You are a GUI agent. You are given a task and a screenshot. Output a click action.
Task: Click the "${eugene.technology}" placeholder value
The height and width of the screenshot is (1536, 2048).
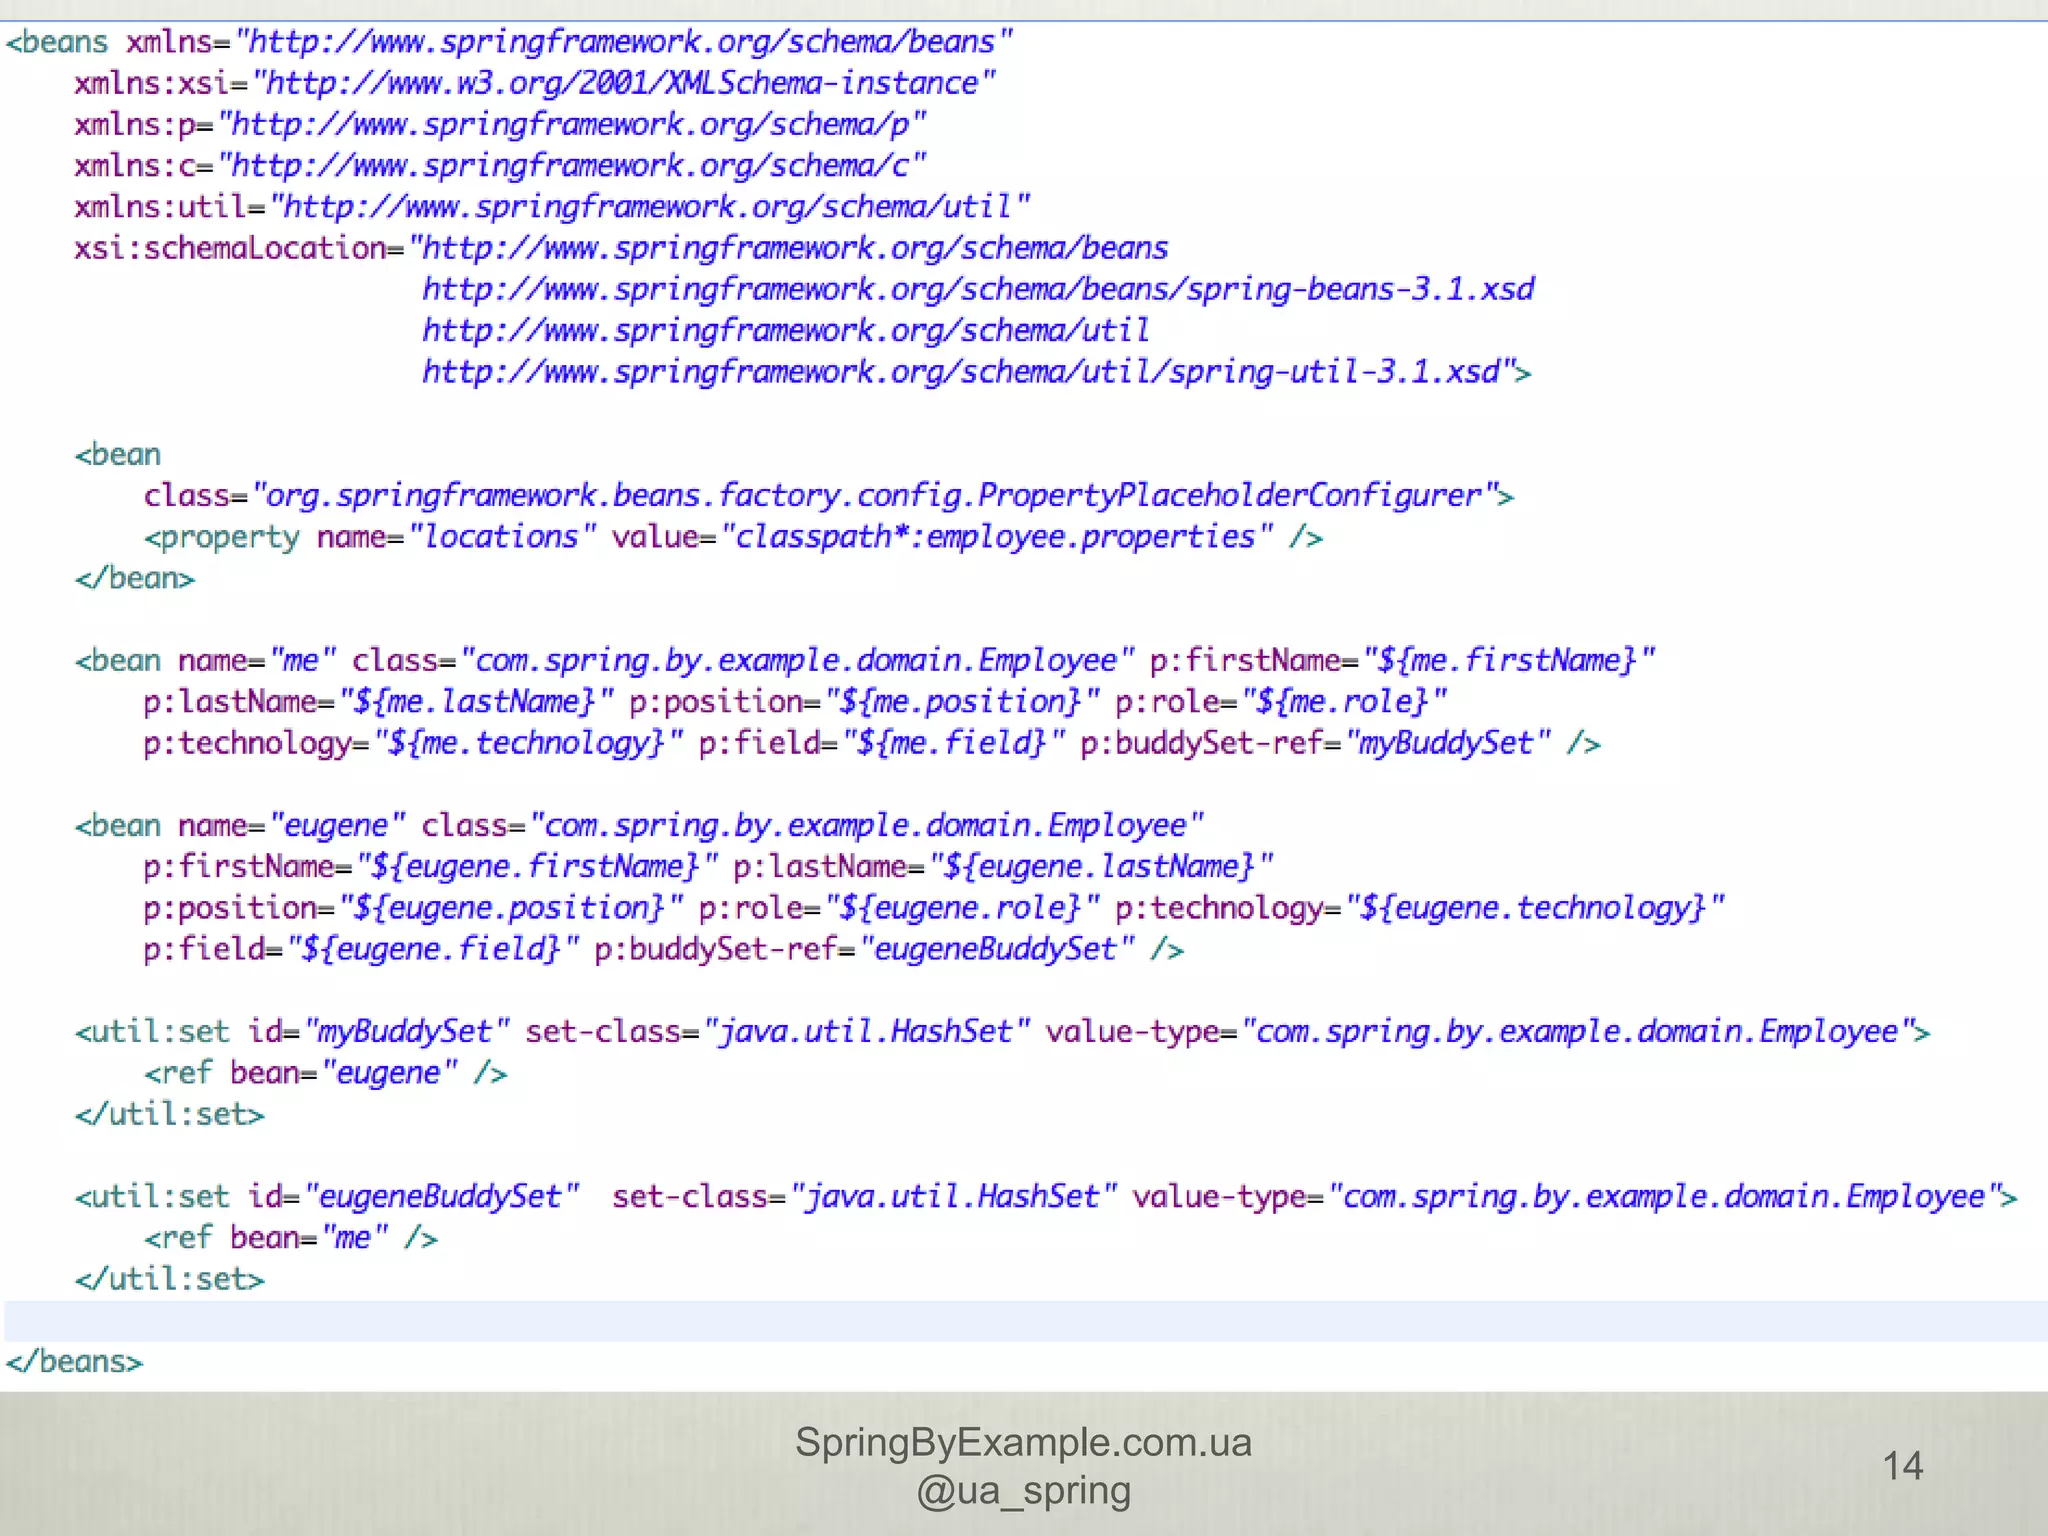[1535, 908]
